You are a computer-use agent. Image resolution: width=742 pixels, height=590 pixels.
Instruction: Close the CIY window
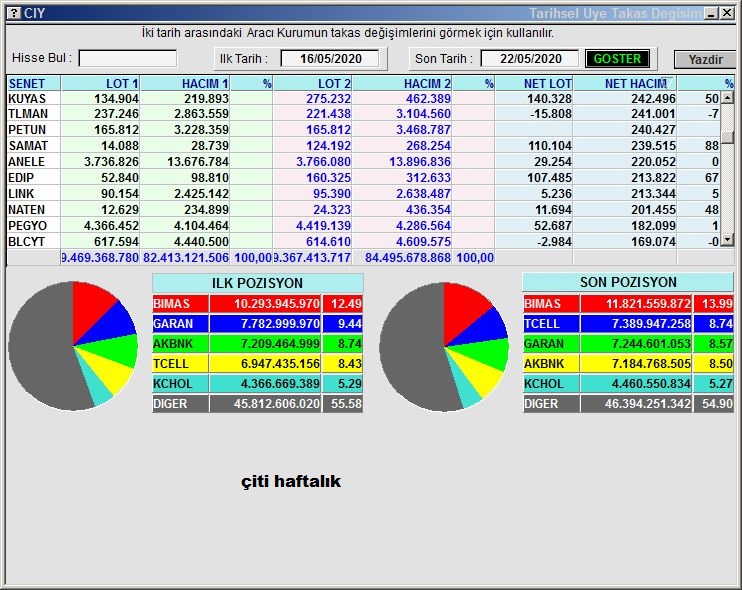coord(727,13)
